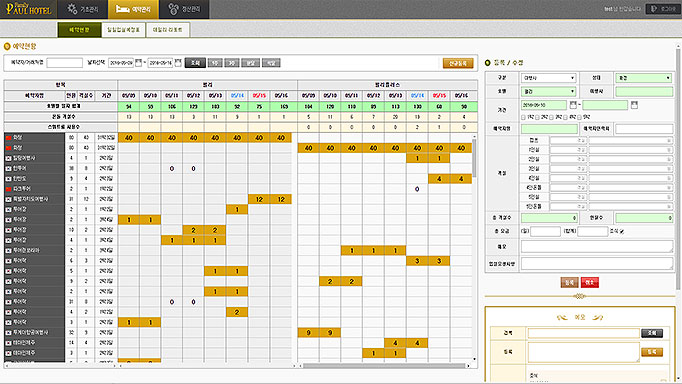The image size is (682, 384).
Task: Switch to the 예약현황 sub-tab
Action: click(x=79, y=30)
